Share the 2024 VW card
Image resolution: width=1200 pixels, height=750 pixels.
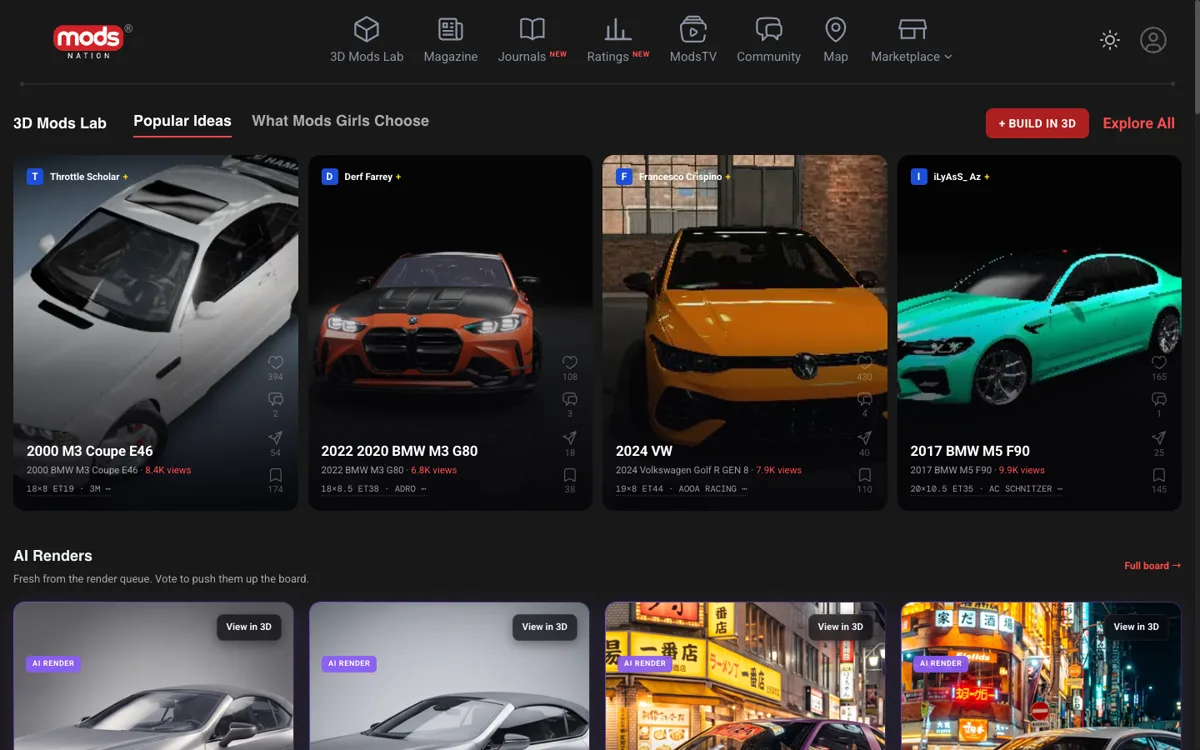(x=864, y=438)
